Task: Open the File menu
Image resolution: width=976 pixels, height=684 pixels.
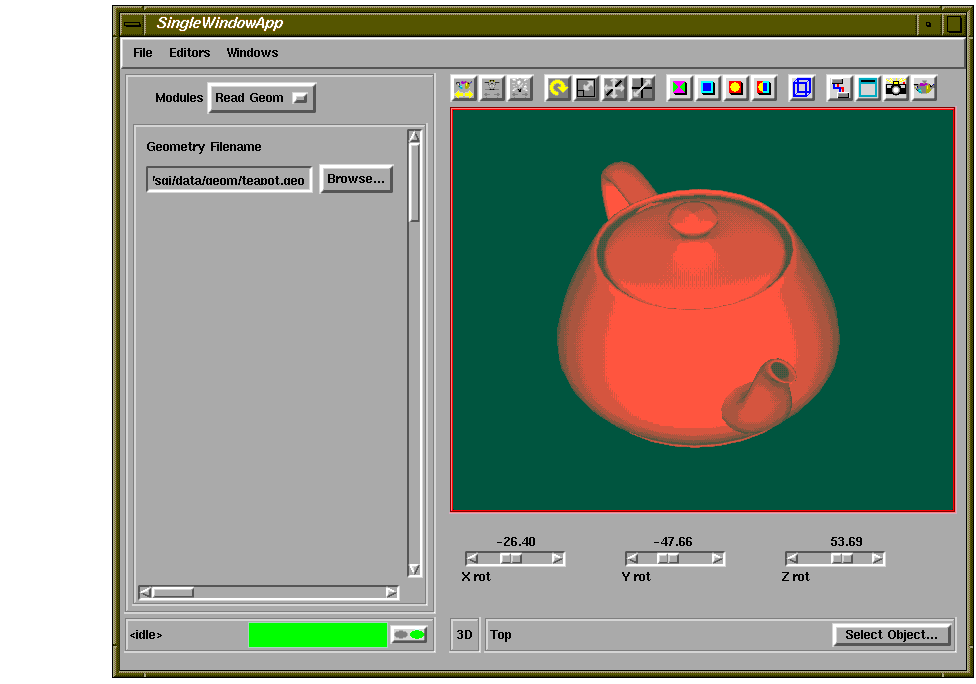Action: (x=143, y=53)
